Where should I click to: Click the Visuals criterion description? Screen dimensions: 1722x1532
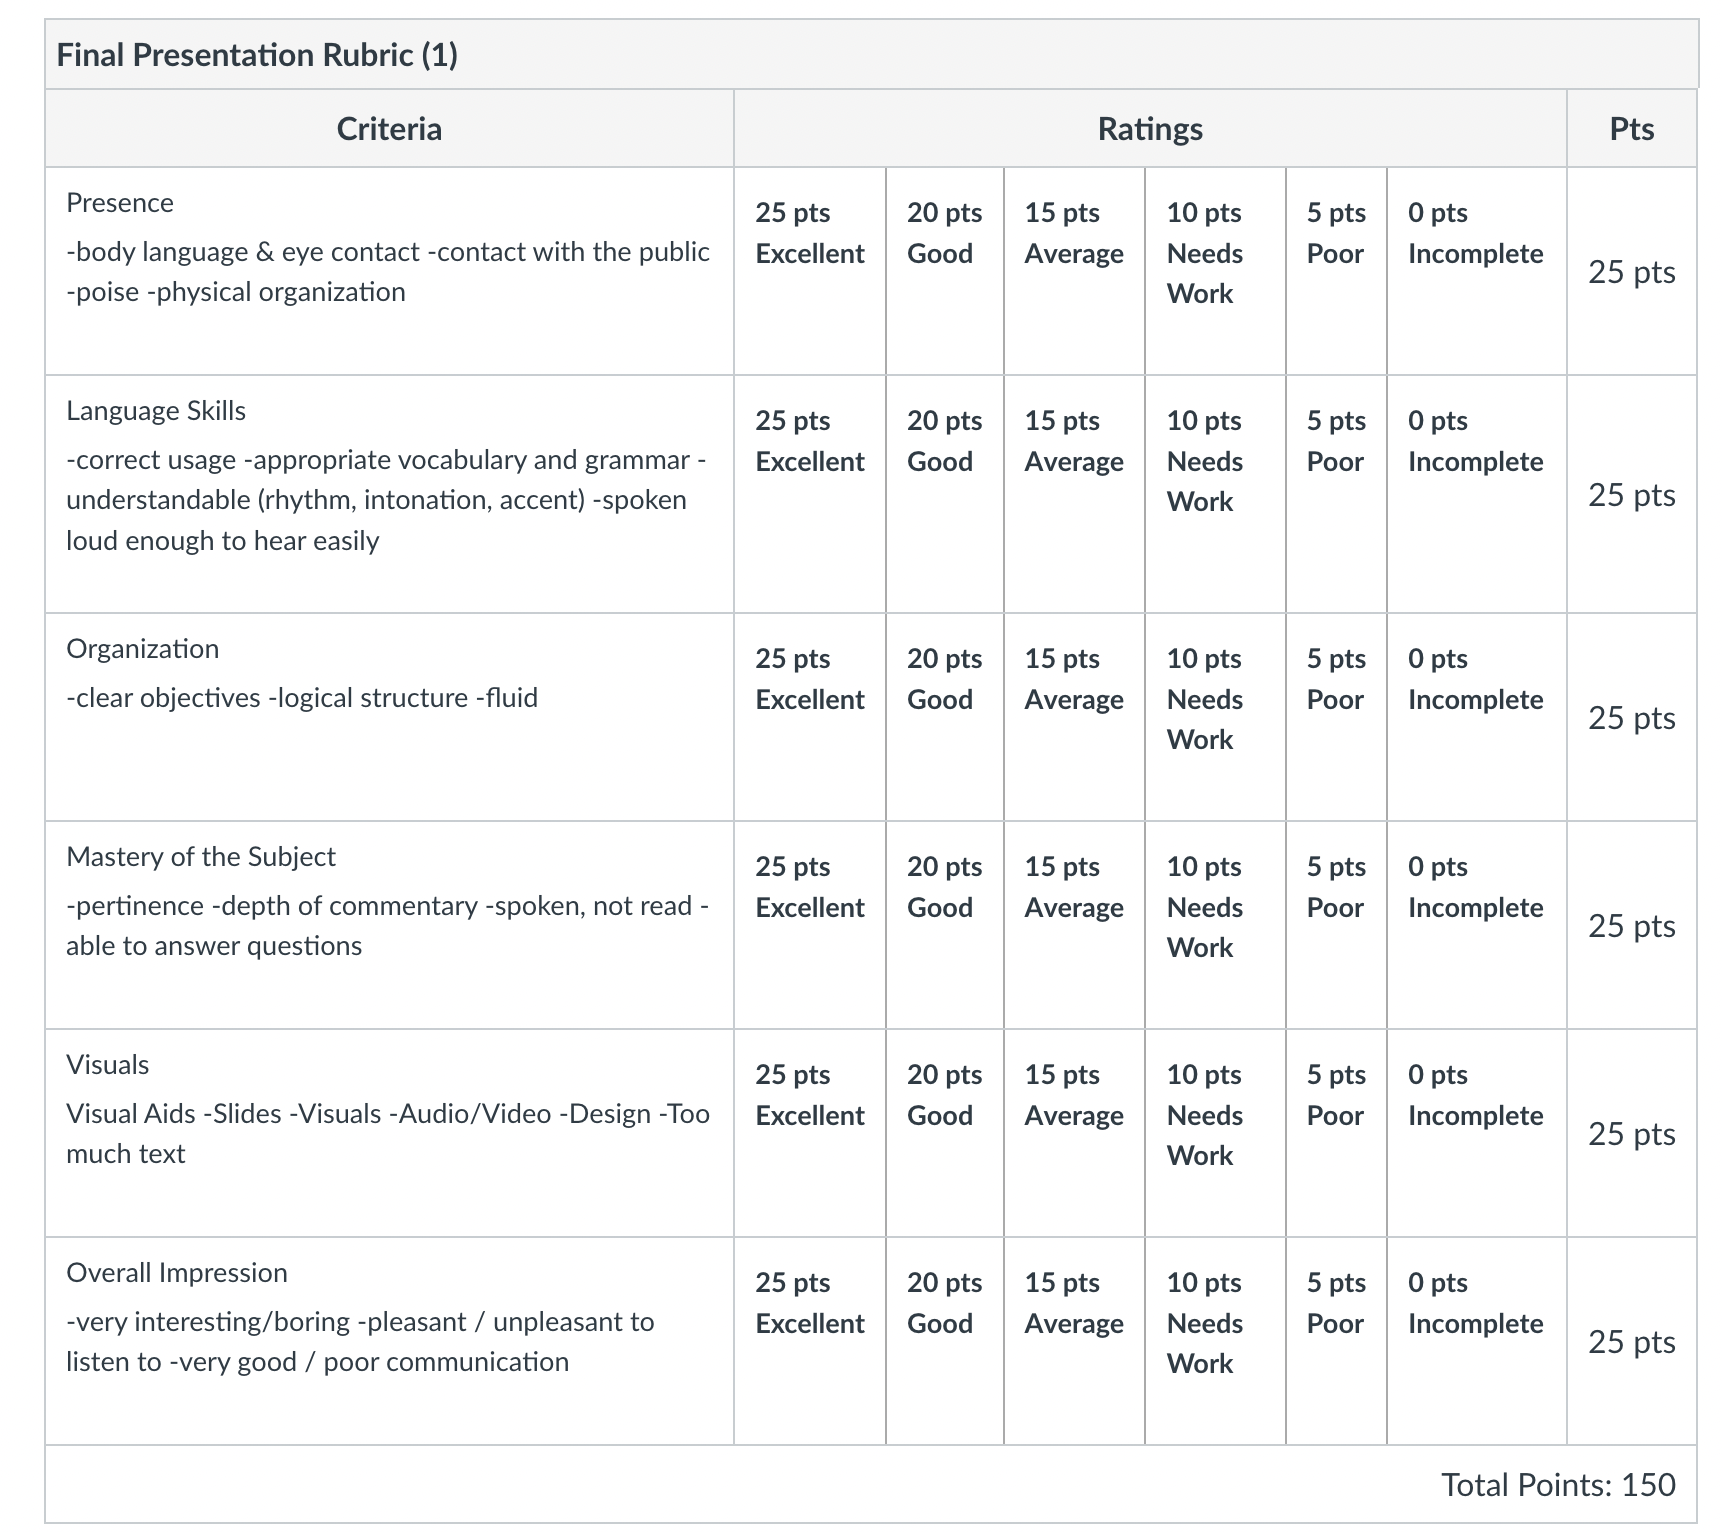[x=388, y=1134]
